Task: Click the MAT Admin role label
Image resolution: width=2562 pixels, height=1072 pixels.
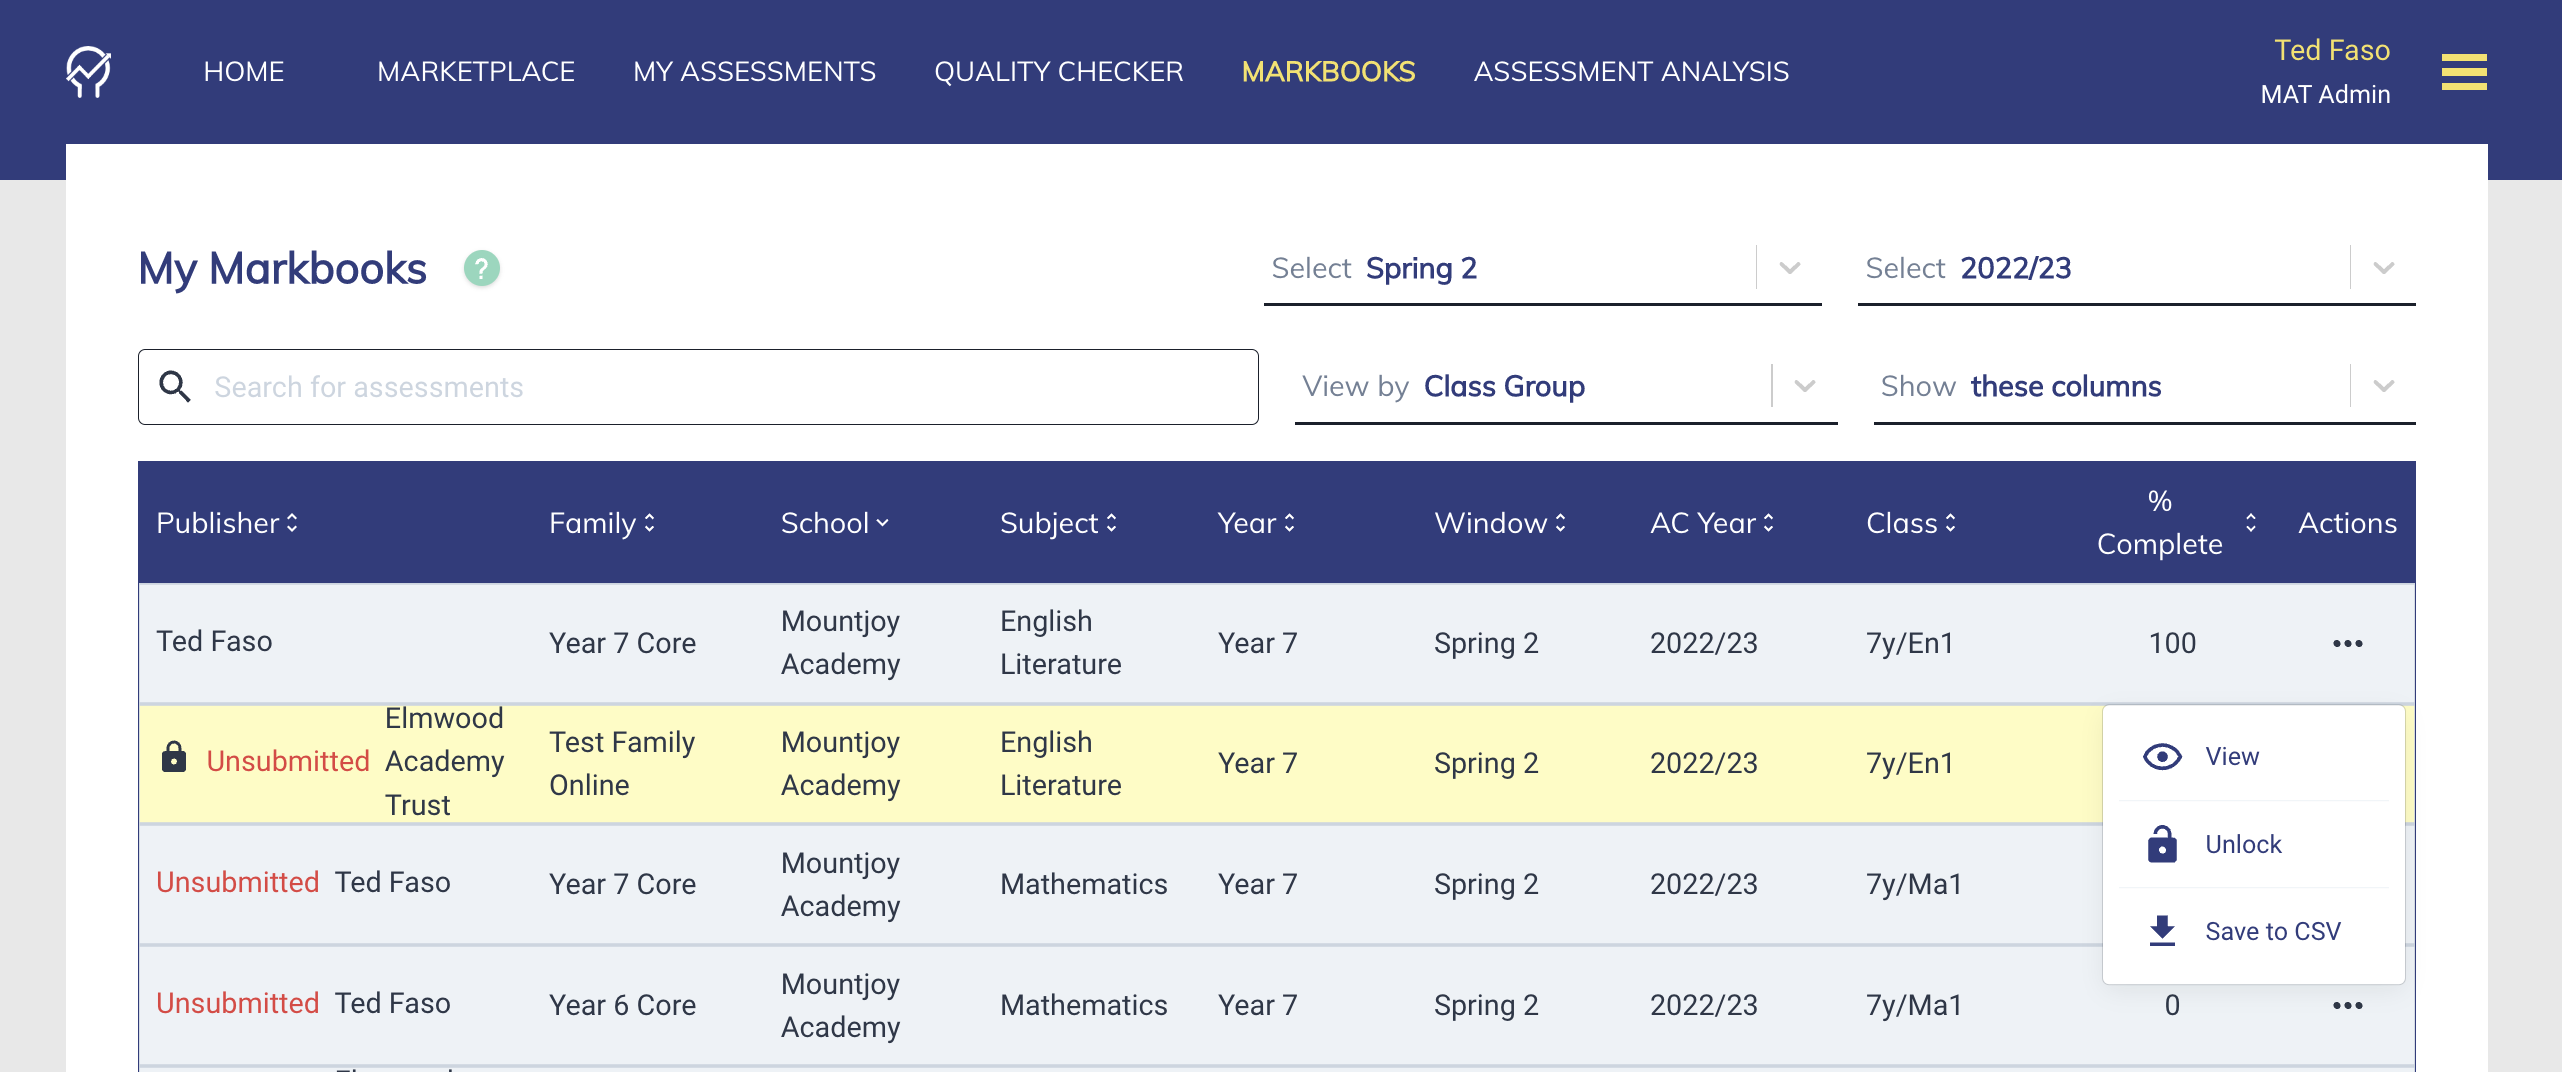Action: pyautogui.click(x=2325, y=94)
